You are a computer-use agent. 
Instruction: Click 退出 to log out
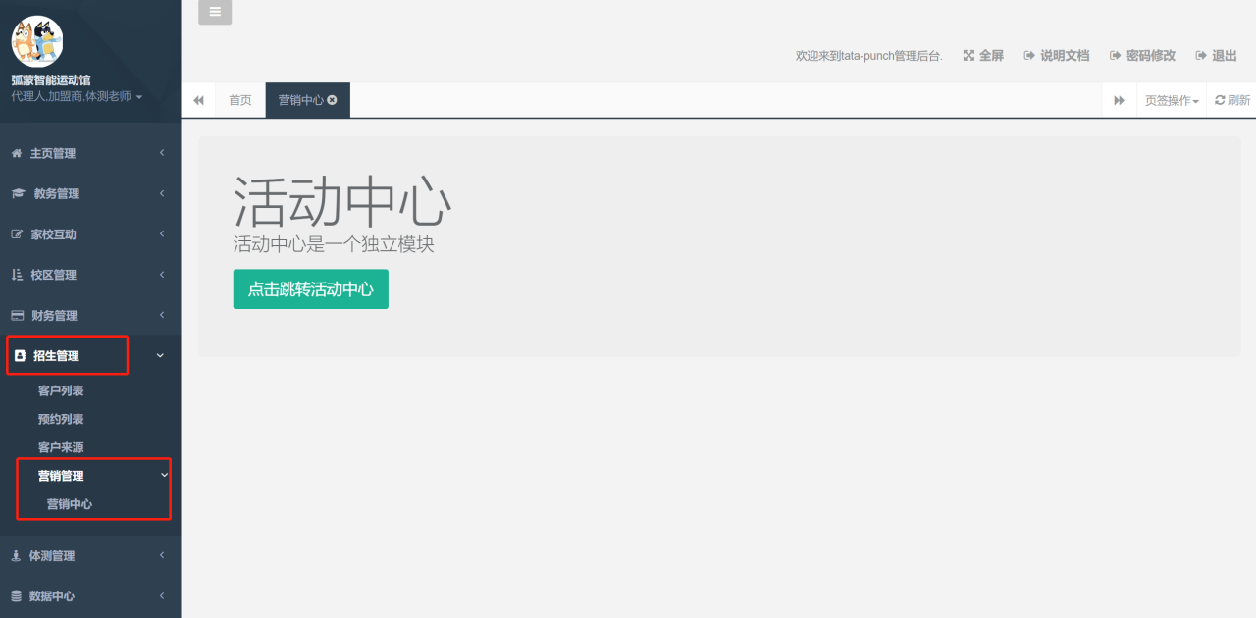[1217, 56]
